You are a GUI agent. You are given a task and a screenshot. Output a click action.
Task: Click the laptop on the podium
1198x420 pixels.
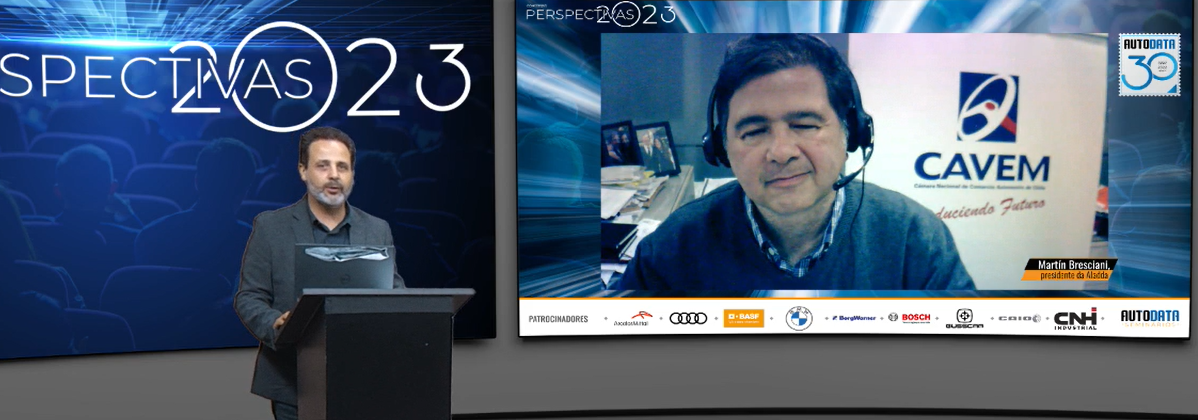(343, 267)
